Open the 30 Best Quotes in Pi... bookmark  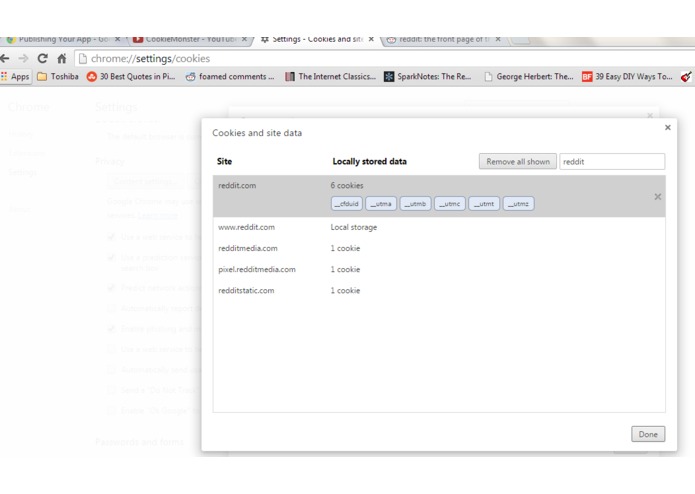[131, 77]
